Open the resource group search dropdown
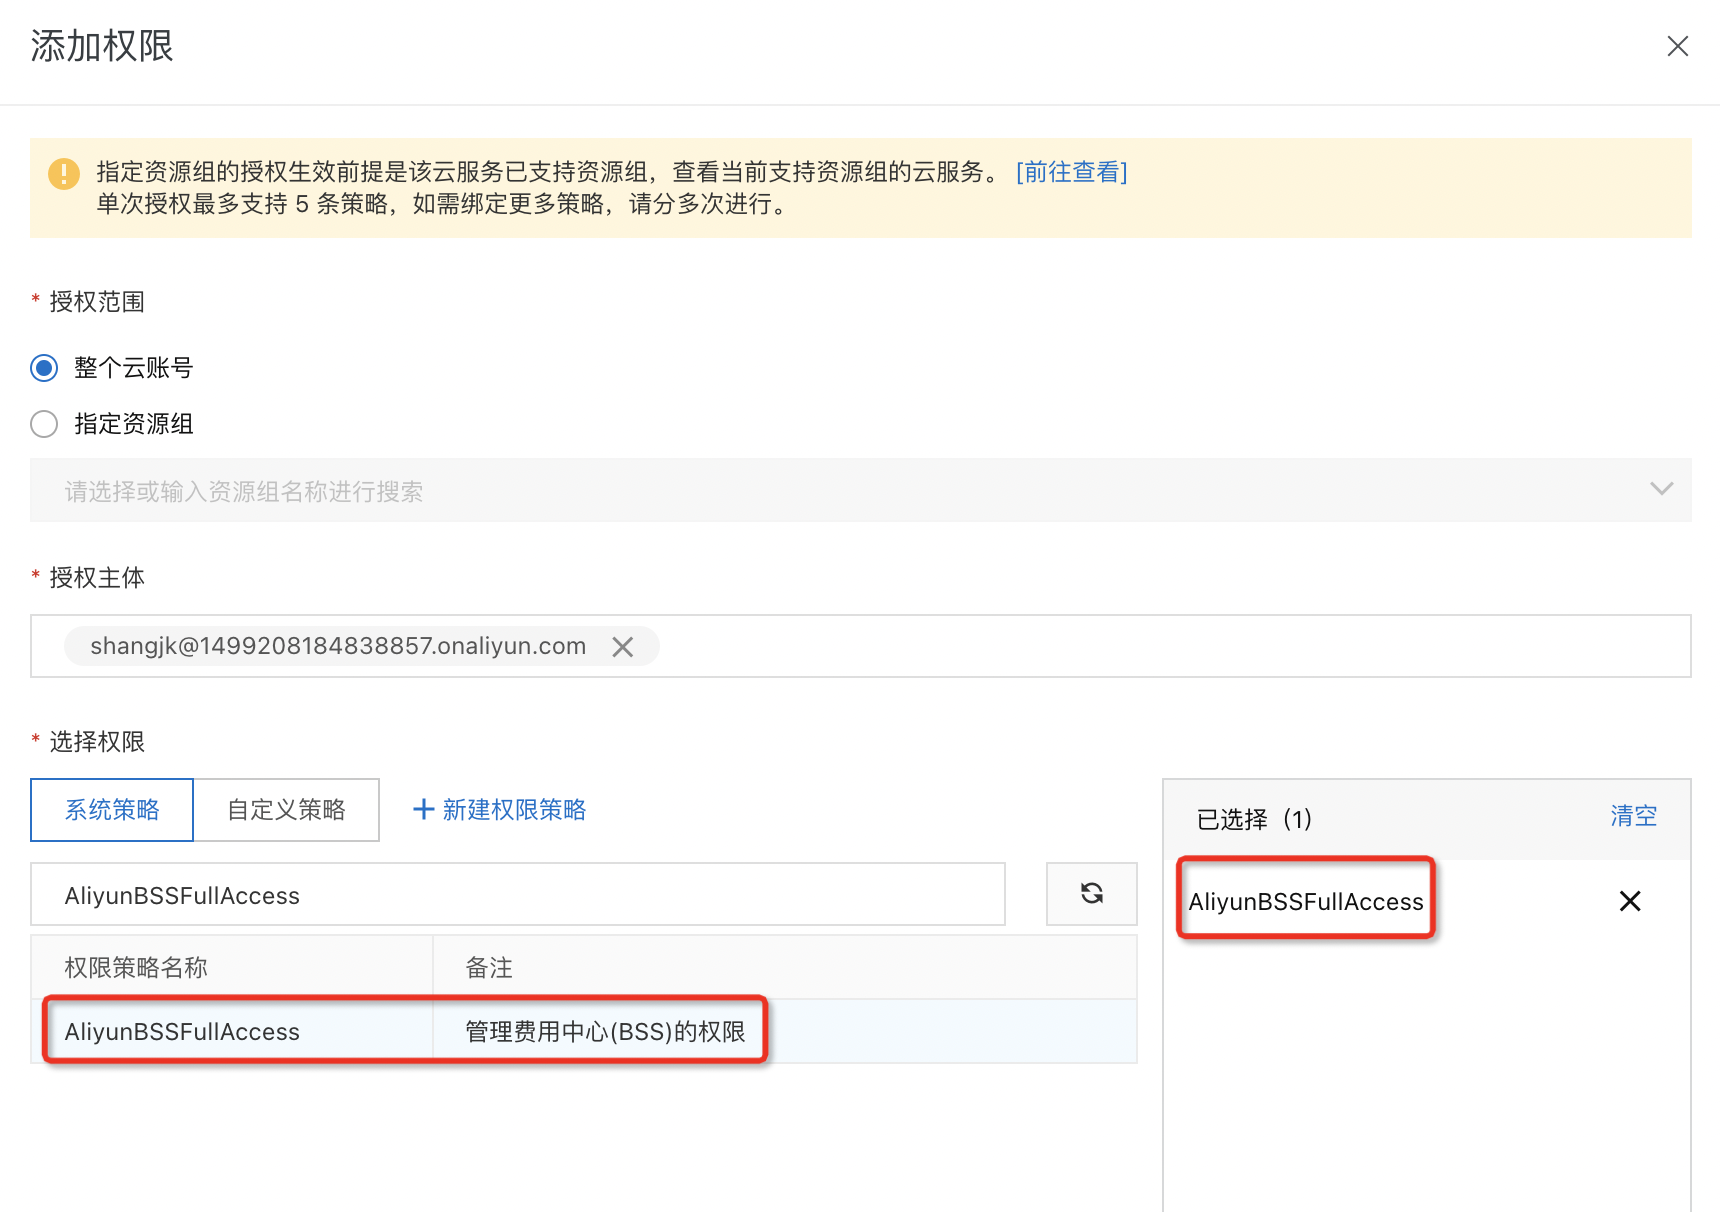Image resolution: width=1720 pixels, height=1212 pixels. (860, 490)
